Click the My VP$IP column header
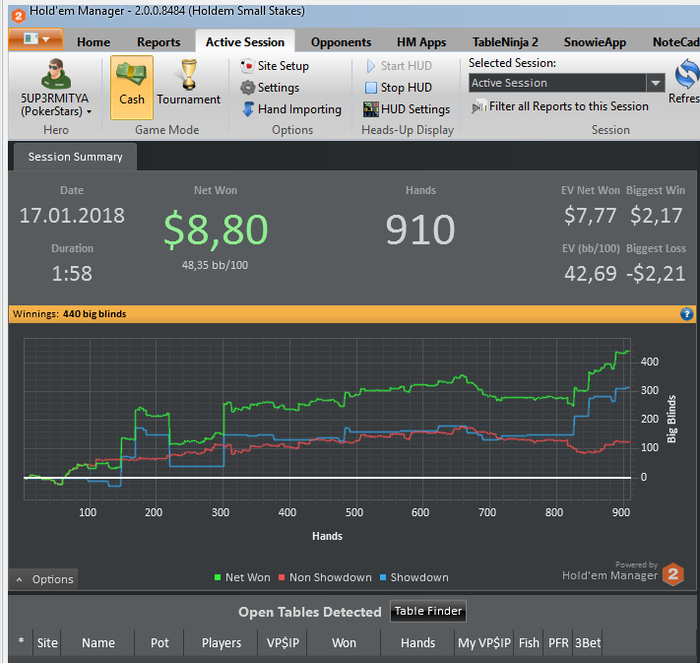700x663 pixels. [484, 643]
